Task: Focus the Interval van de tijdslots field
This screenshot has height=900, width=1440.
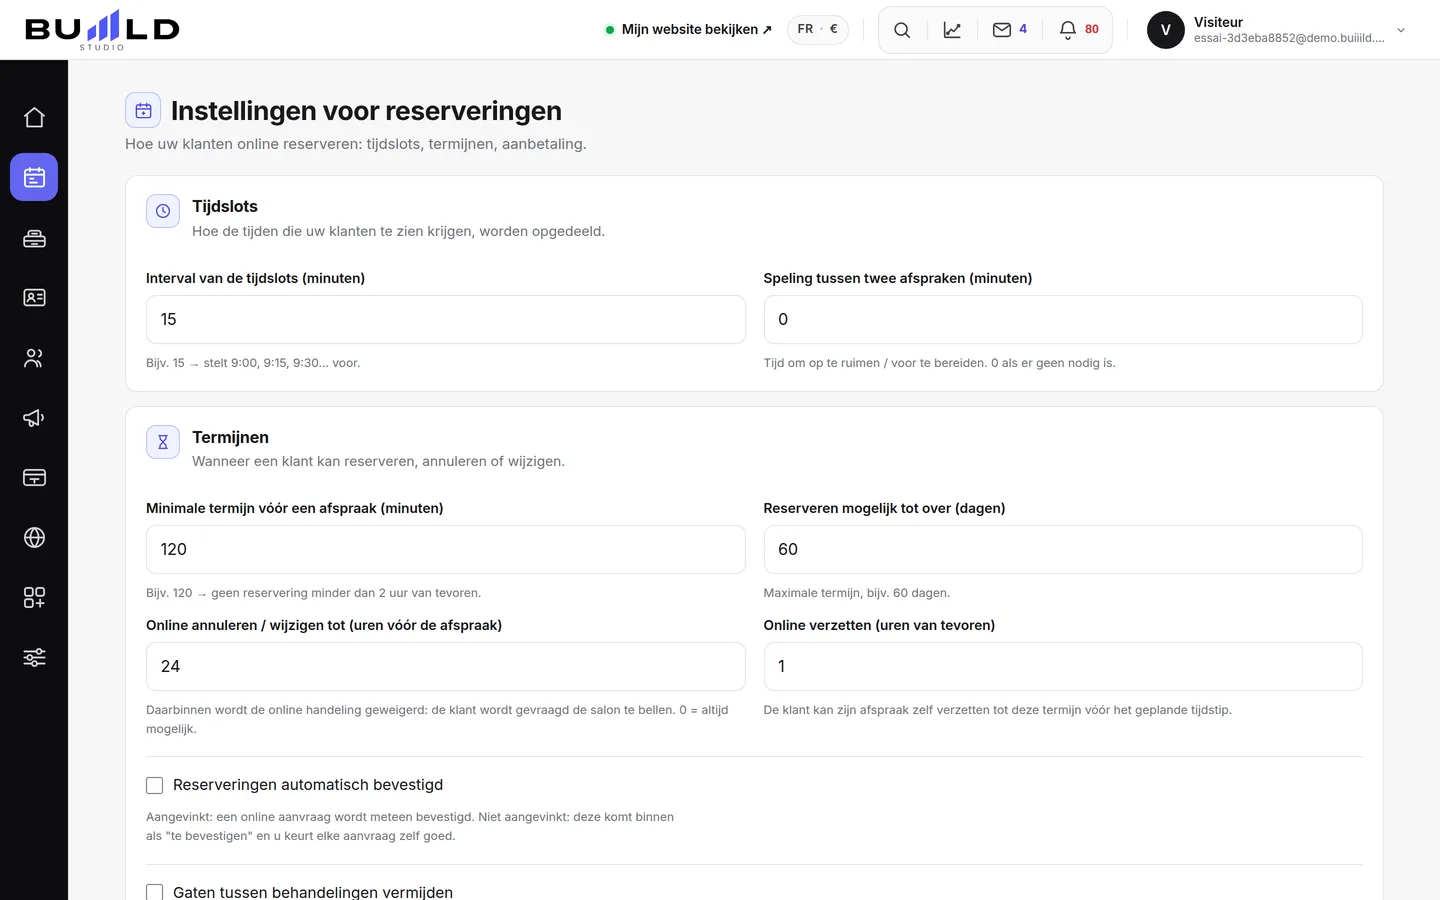Action: coord(446,319)
